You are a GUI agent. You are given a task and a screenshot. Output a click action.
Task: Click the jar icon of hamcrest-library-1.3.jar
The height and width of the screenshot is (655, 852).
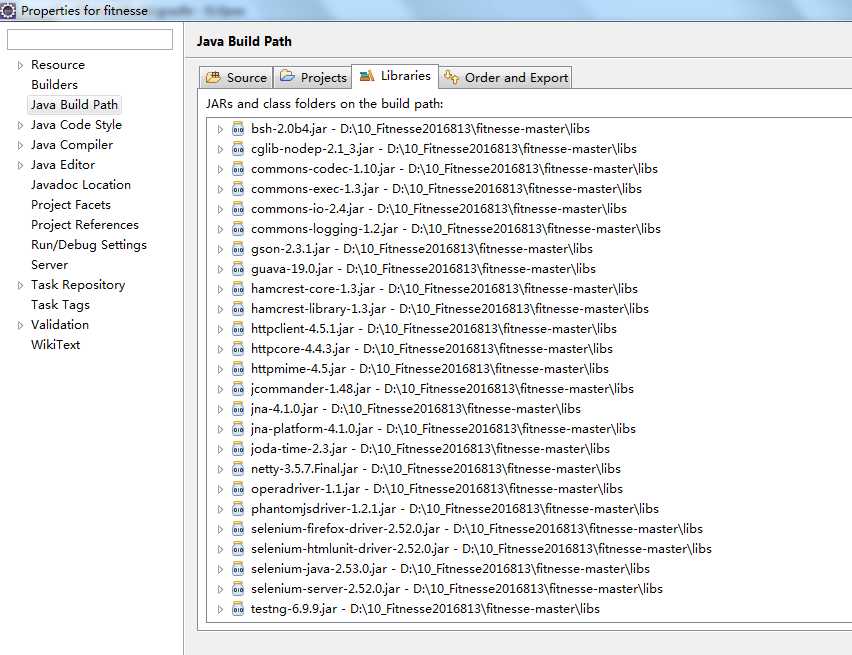pyautogui.click(x=238, y=309)
